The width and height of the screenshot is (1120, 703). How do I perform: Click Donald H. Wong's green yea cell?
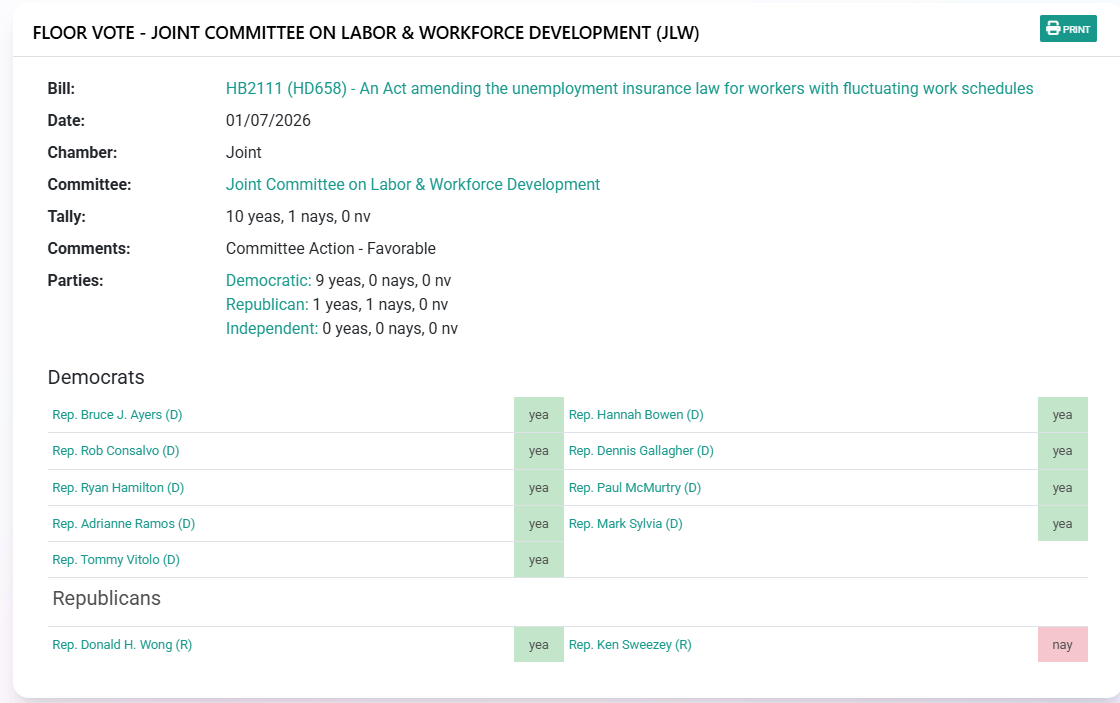tap(539, 645)
